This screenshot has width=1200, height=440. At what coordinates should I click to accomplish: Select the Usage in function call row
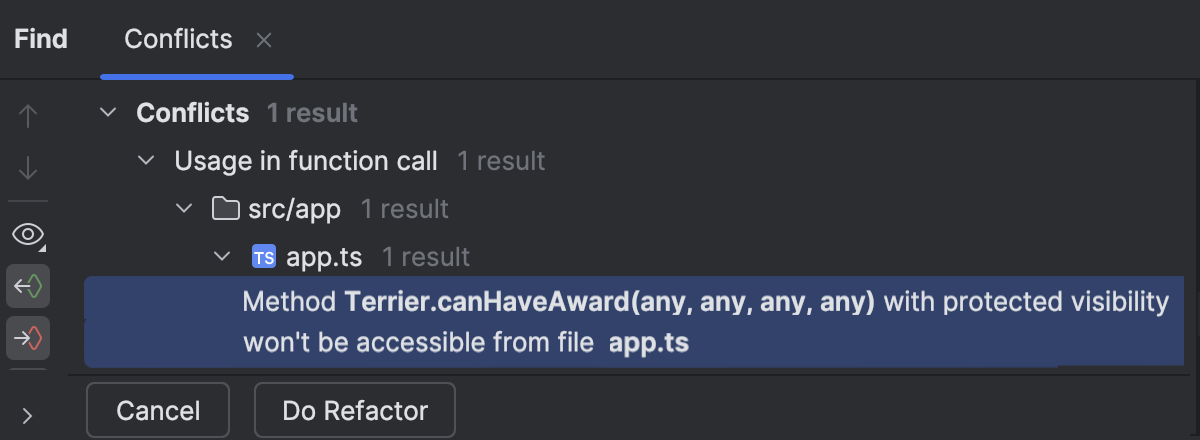tap(642, 160)
